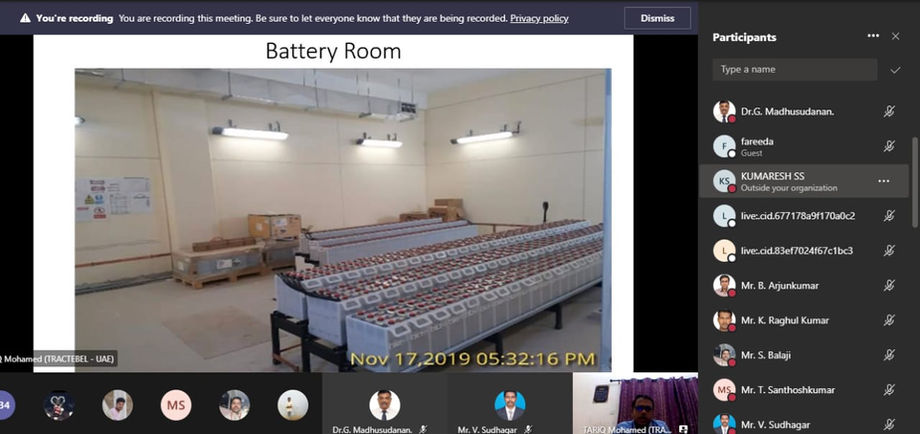Click the Type a name field

795,69
